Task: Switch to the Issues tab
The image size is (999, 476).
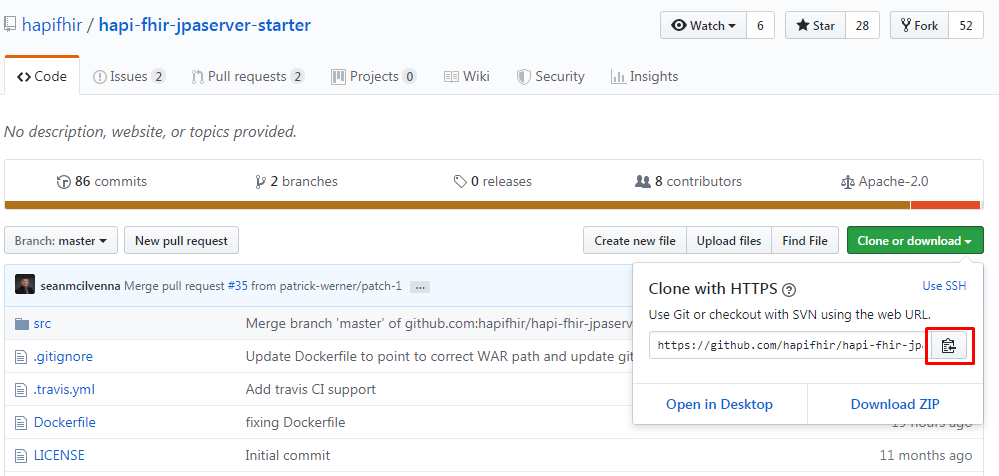Action: pos(128,76)
